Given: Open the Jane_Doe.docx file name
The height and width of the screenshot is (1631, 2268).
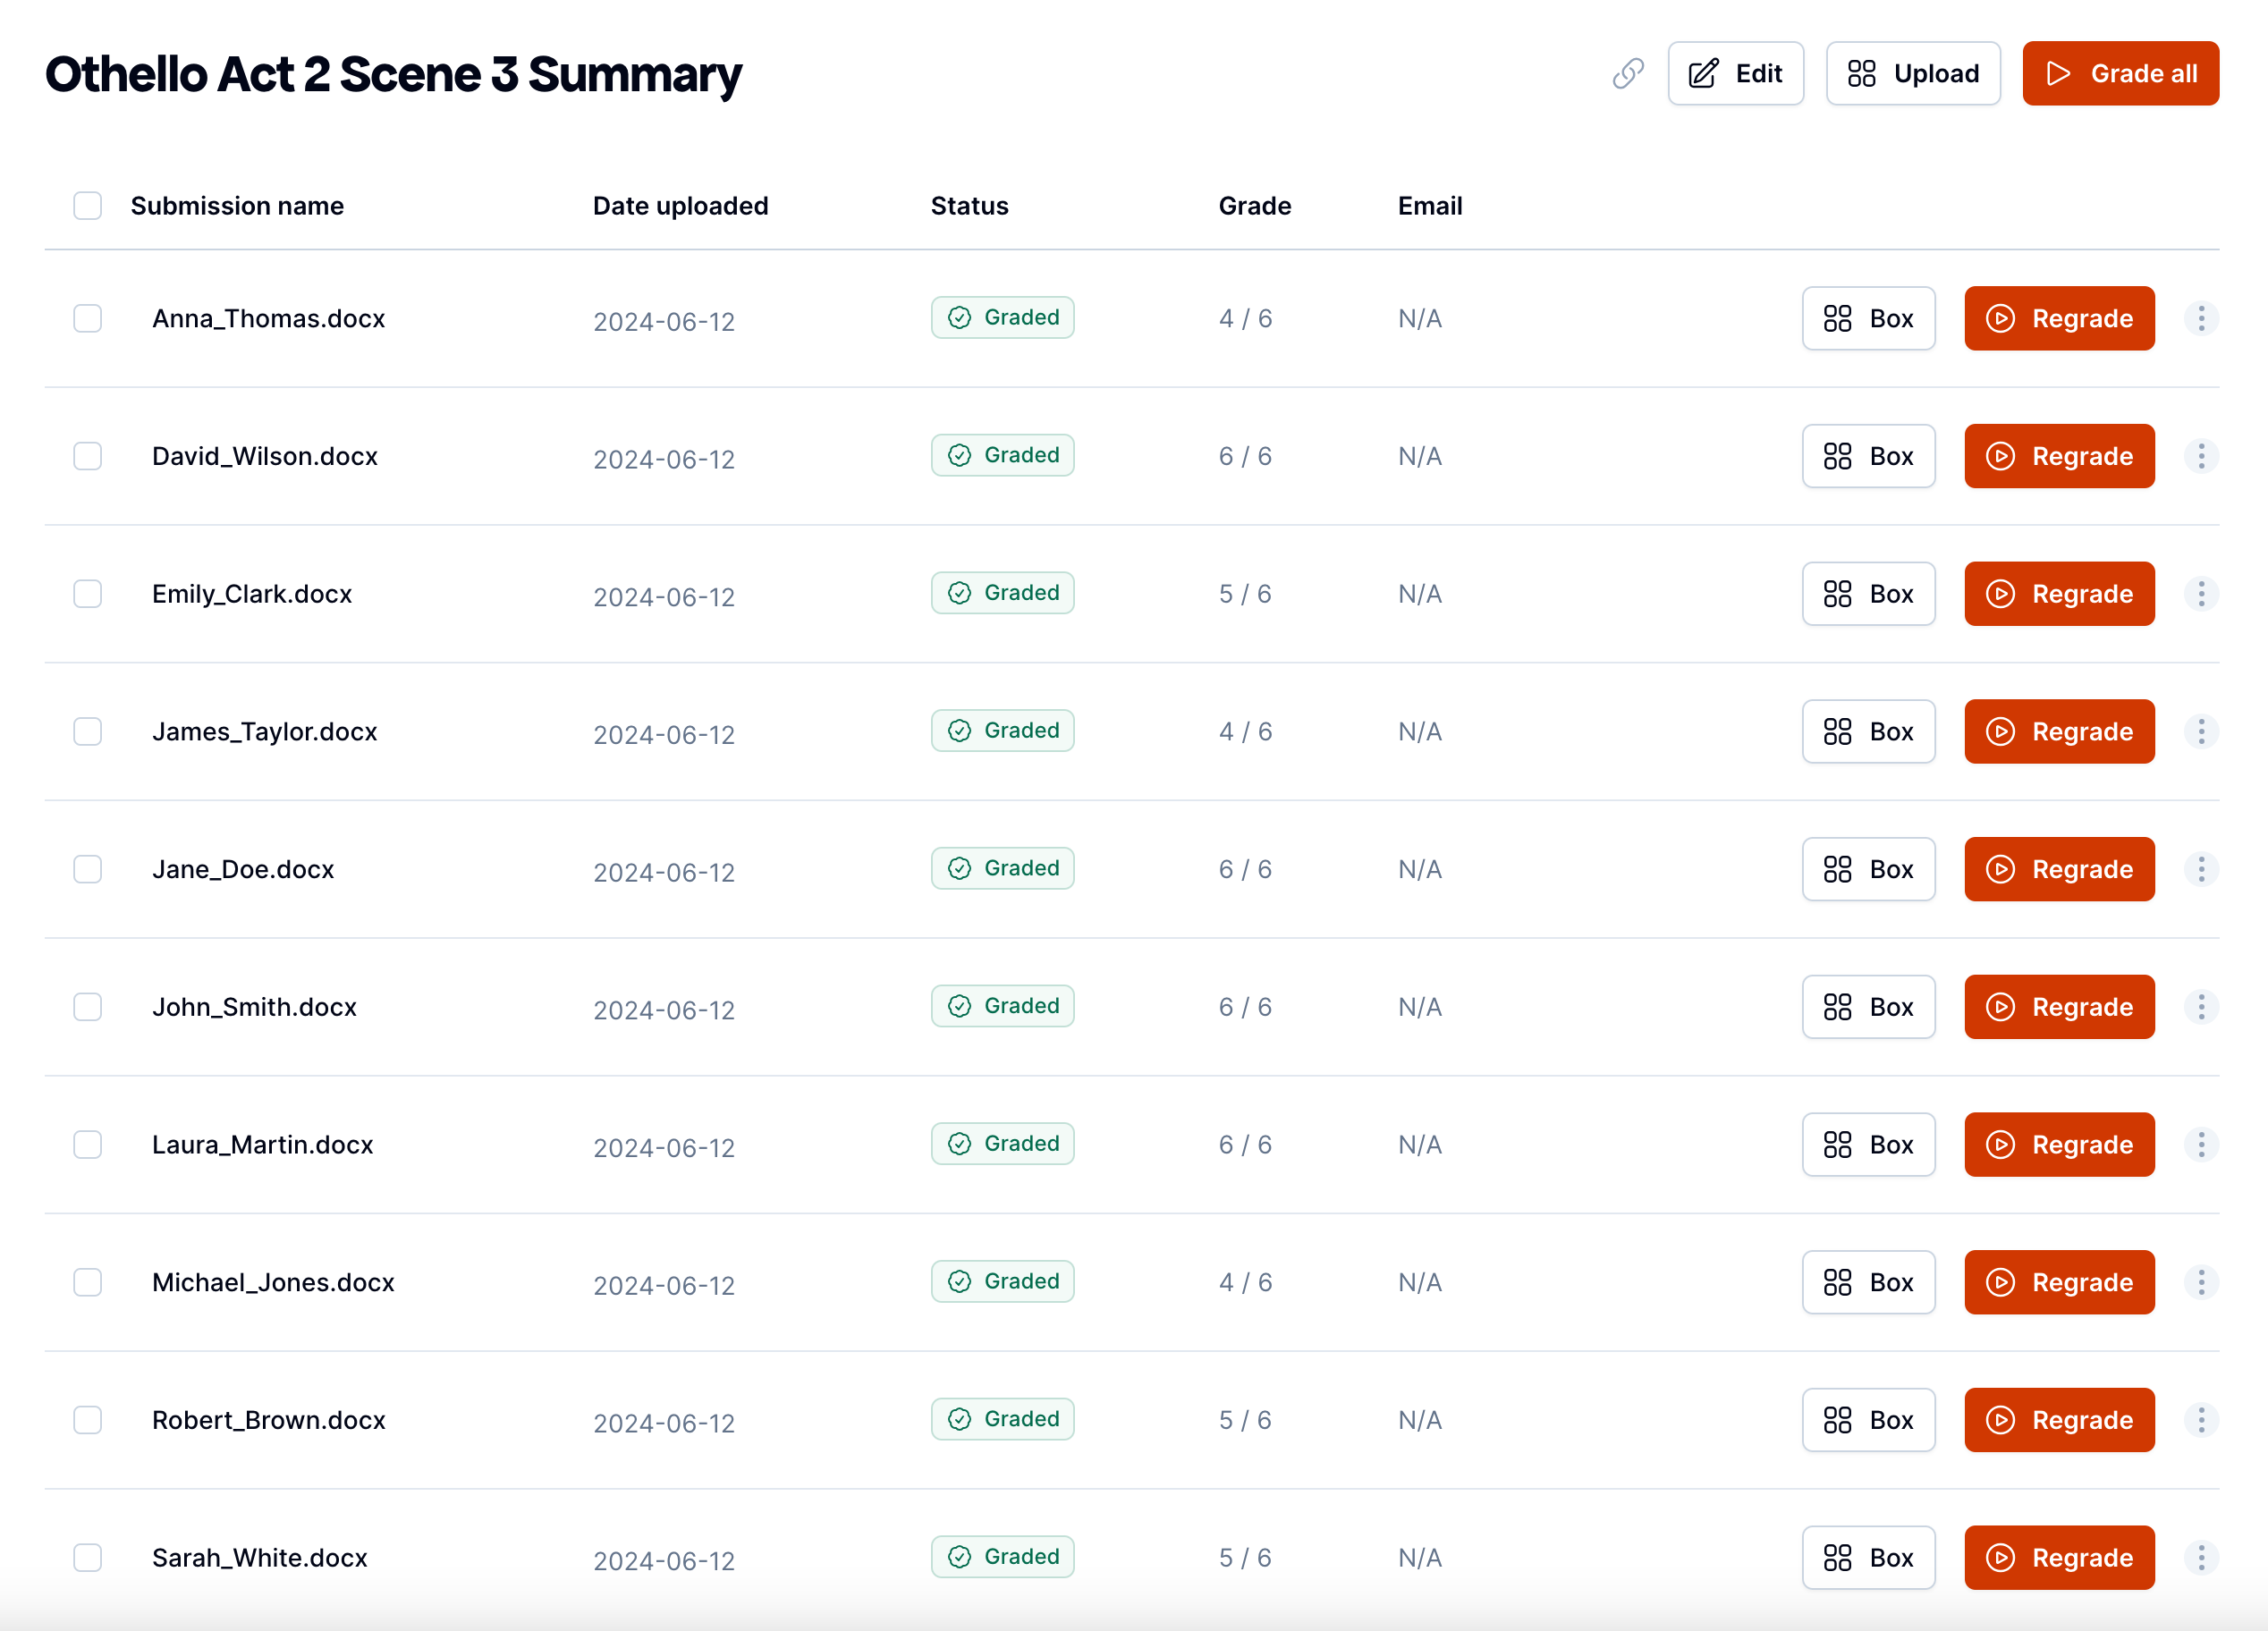Looking at the screenshot, I should [243, 869].
